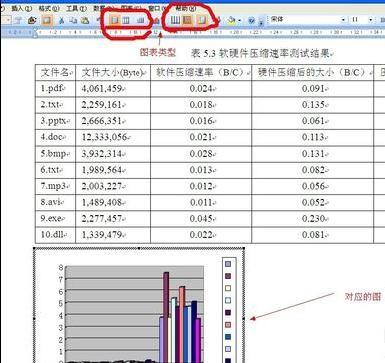Select the salmon bar in chart
385x363 pixels.
point(182,295)
